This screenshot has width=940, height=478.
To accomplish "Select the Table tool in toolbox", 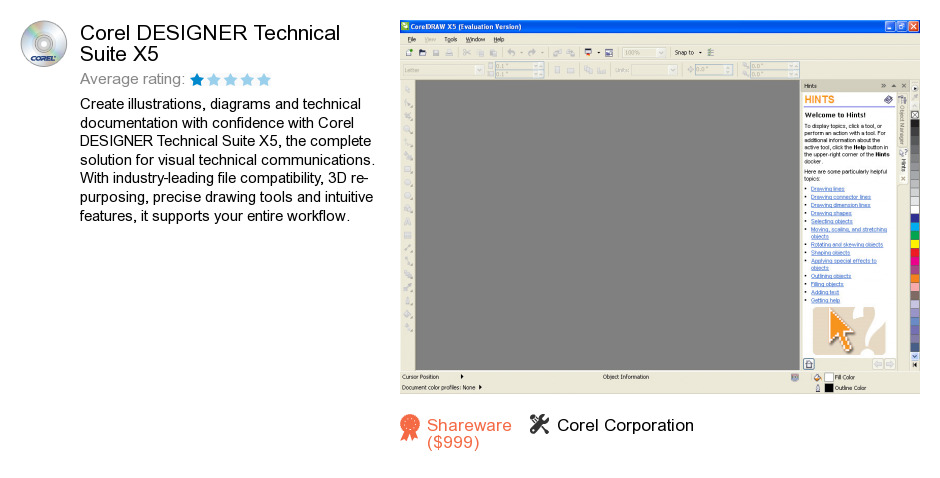I will (x=408, y=235).
